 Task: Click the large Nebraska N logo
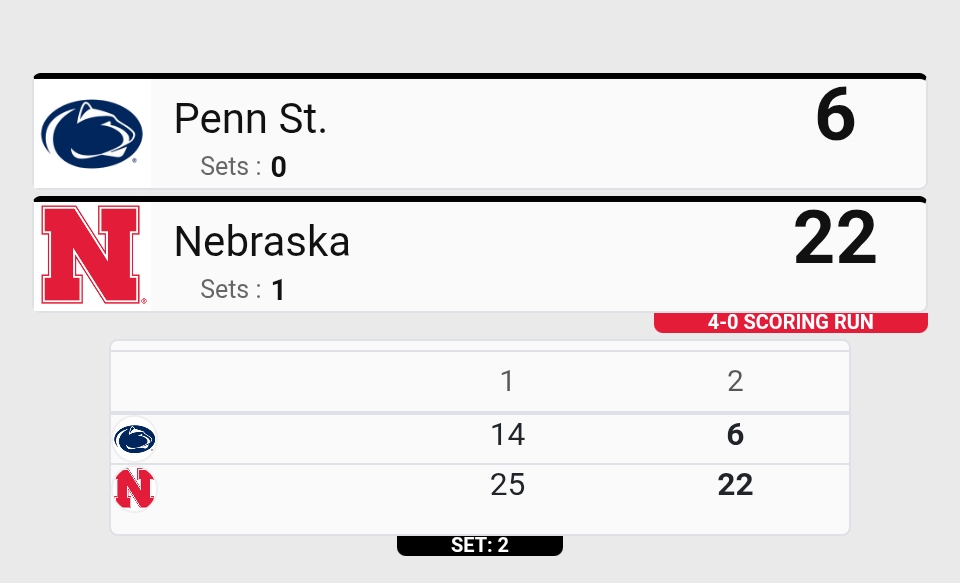tap(92, 256)
